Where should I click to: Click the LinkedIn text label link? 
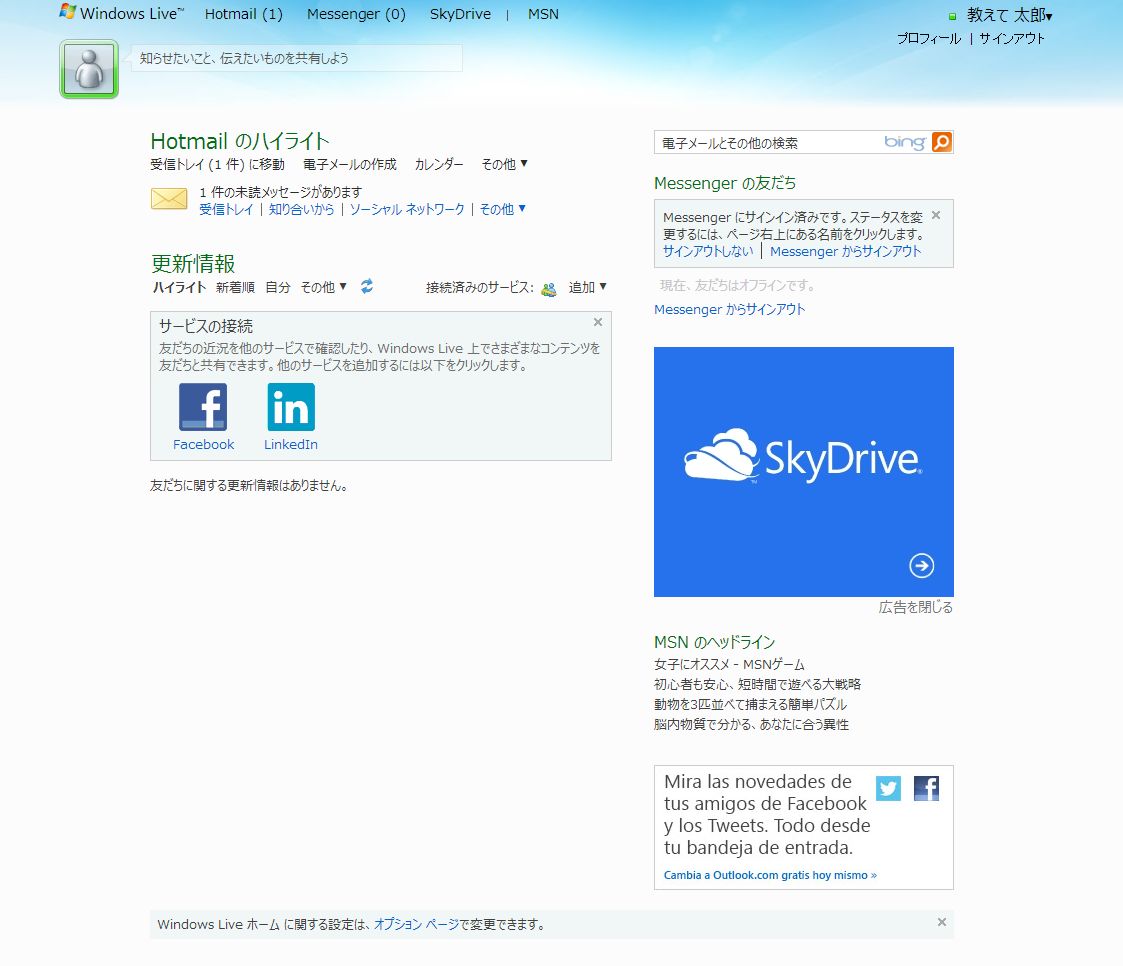[291, 444]
